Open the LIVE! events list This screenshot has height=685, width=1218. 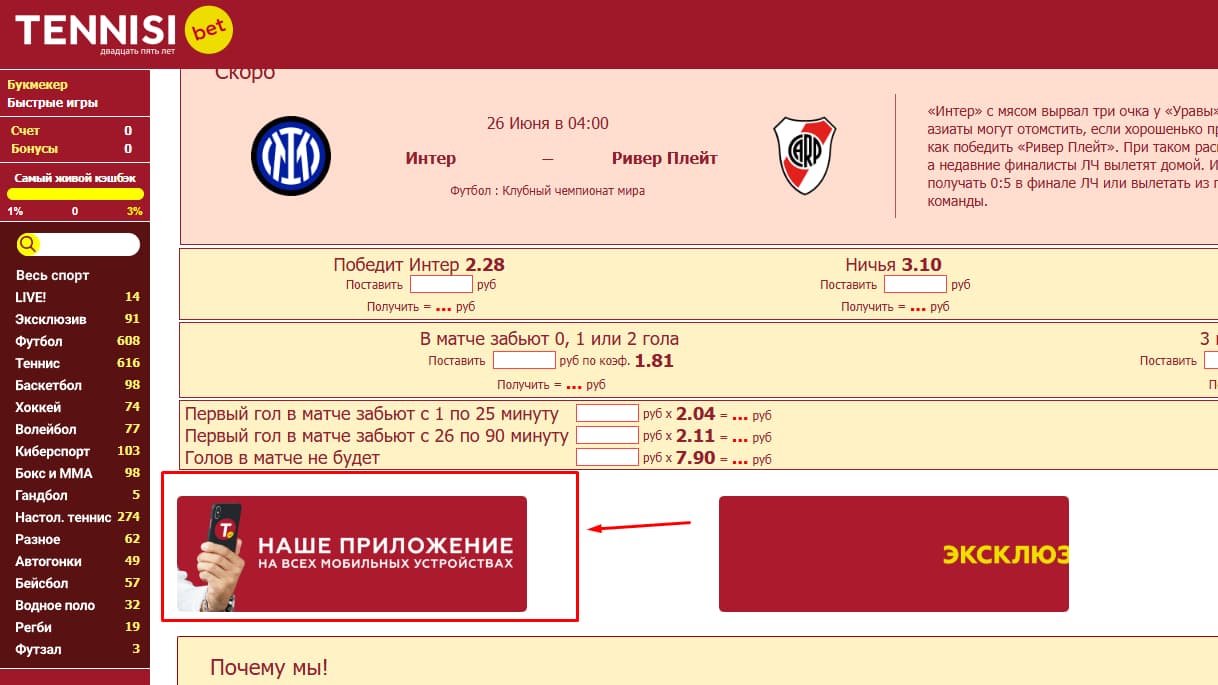(x=76, y=297)
